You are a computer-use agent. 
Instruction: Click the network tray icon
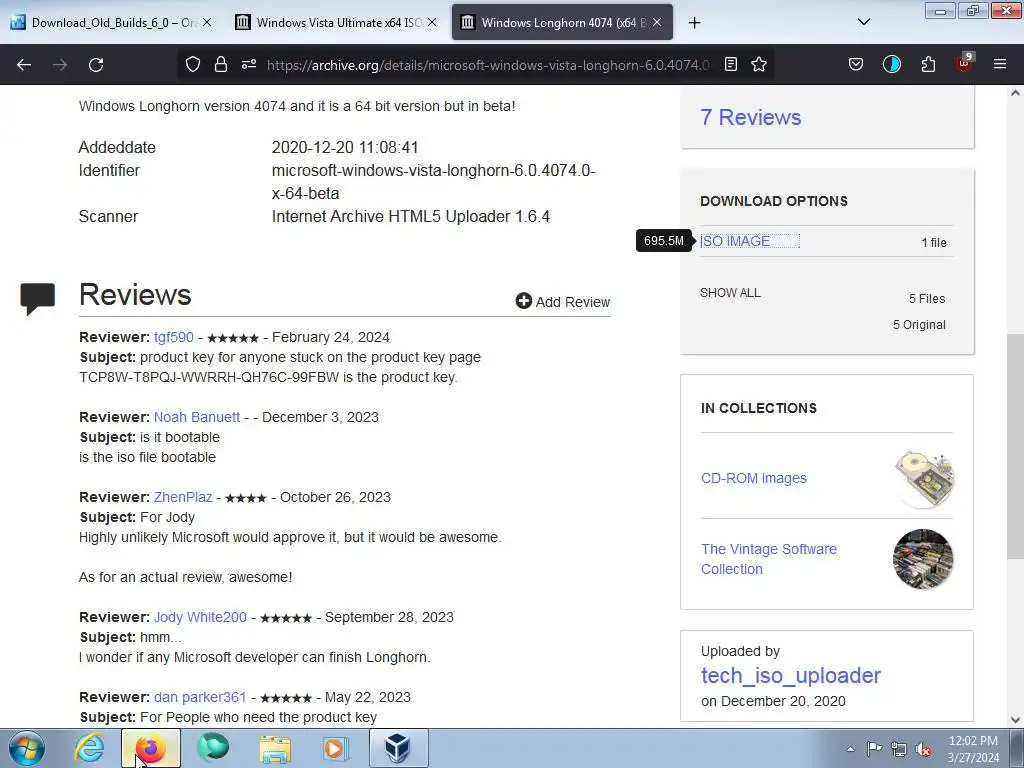point(899,749)
